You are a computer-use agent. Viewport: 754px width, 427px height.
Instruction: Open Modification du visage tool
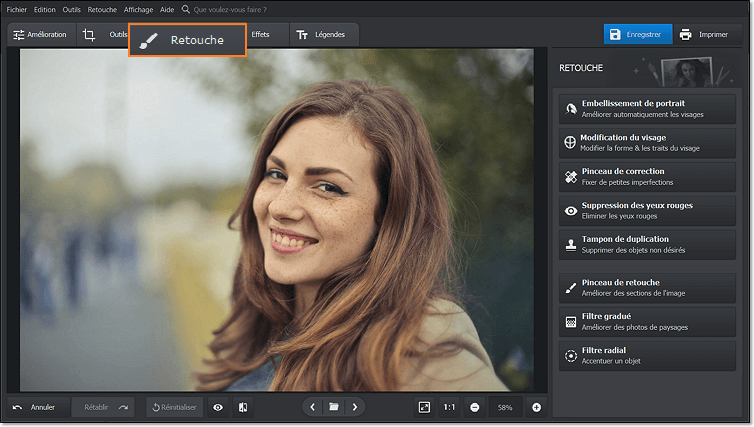tap(647, 143)
